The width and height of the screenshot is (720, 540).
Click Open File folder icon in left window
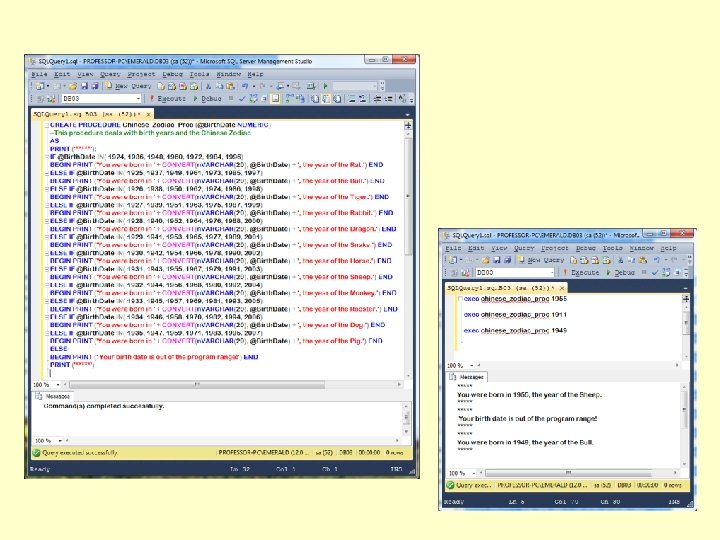(73, 86)
